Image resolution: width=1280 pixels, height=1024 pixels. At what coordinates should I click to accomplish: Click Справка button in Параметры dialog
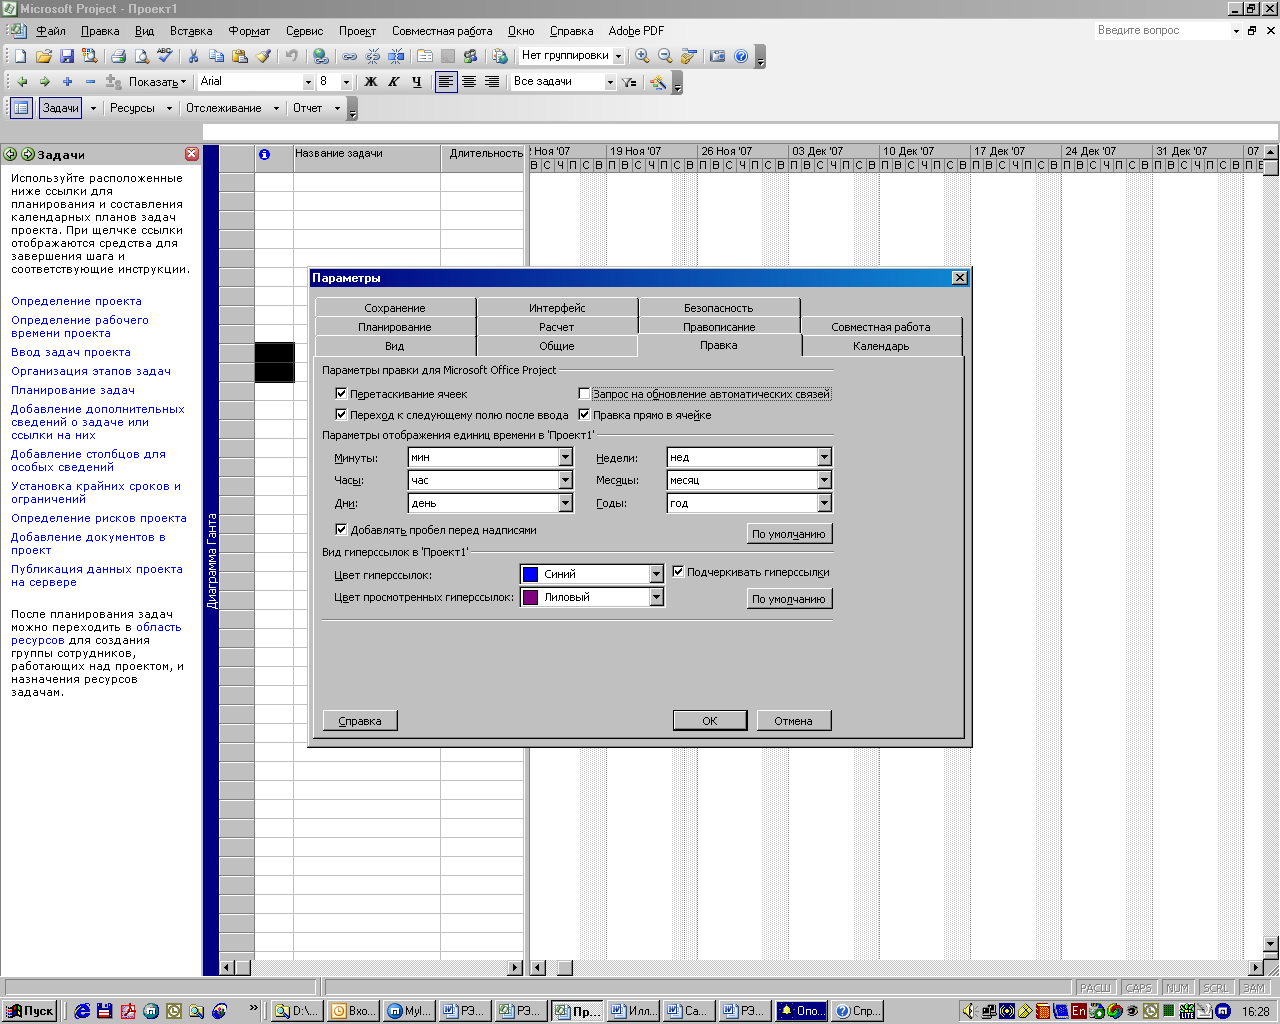coord(360,720)
